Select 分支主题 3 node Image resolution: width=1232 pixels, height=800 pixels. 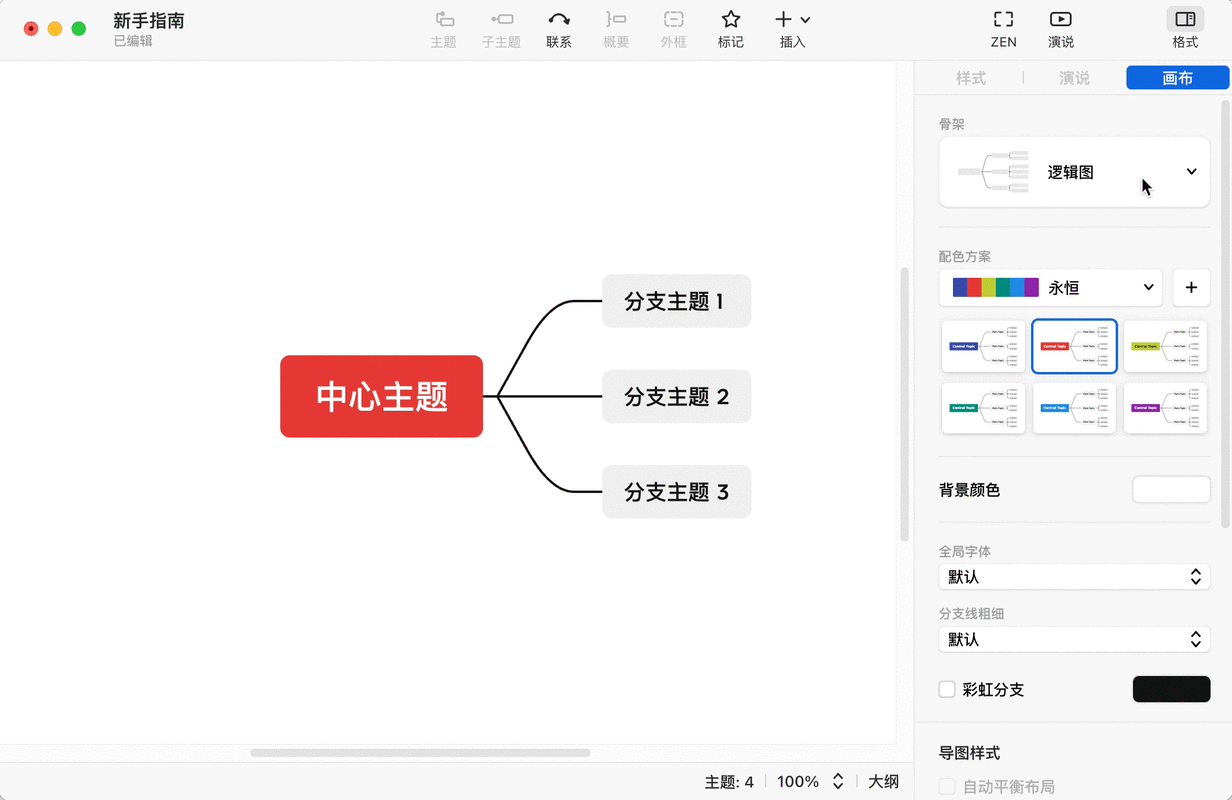click(676, 492)
